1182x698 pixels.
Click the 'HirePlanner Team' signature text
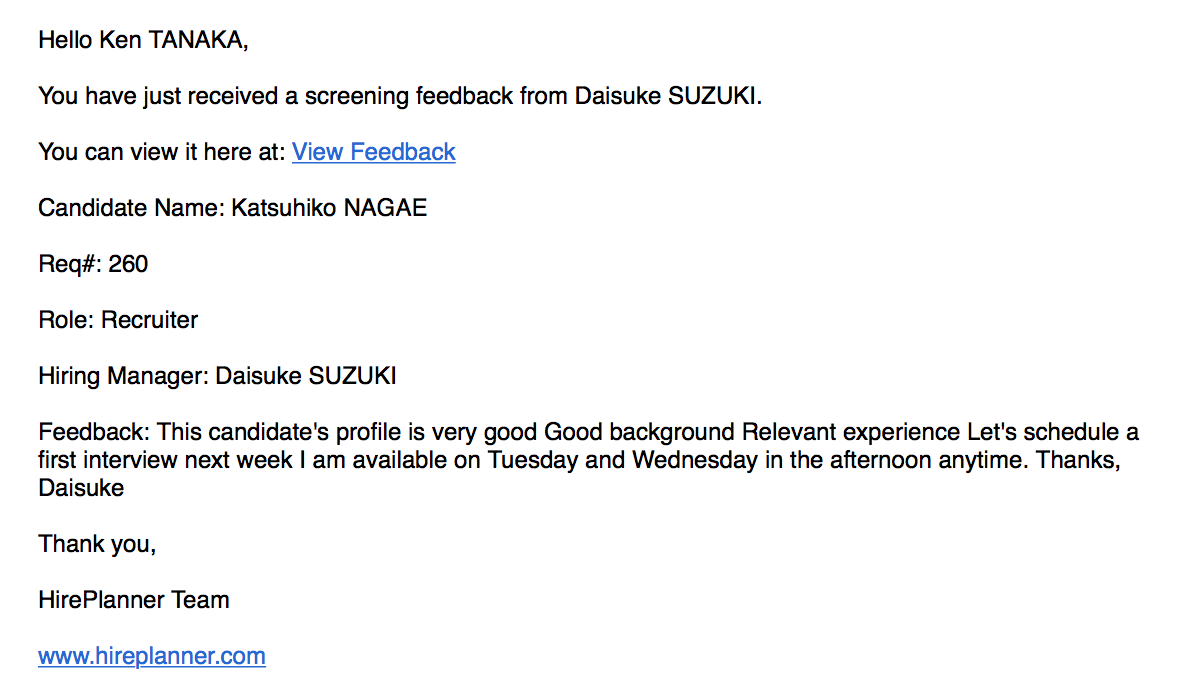(x=134, y=600)
